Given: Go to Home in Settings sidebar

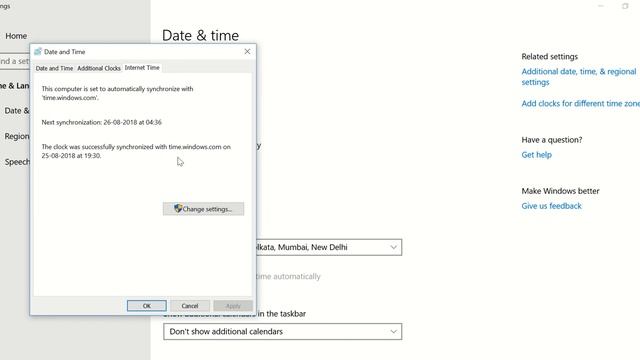Looking at the screenshot, I should pos(16,36).
